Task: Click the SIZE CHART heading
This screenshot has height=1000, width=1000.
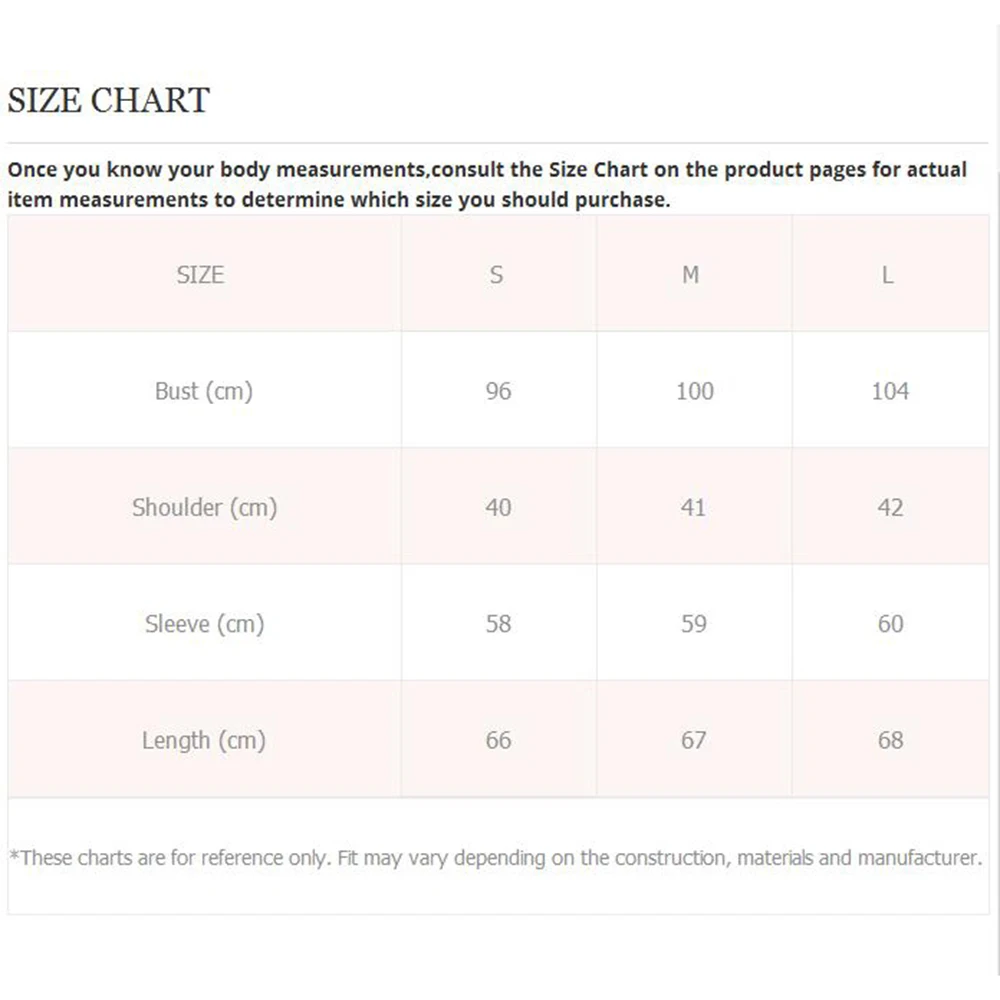Action: point(108,101)
